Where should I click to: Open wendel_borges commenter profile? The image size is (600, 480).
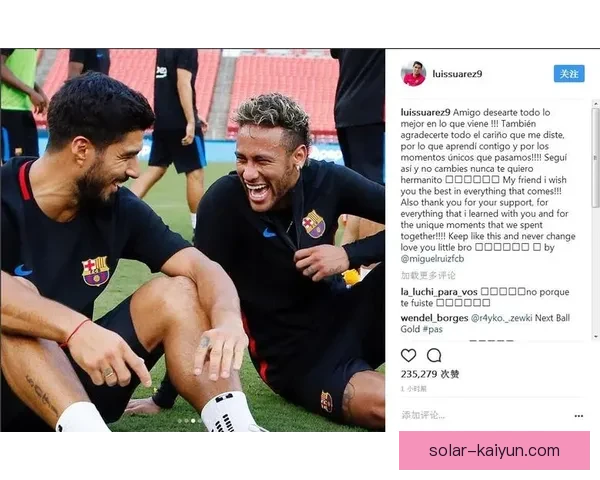tap(434, 318)
